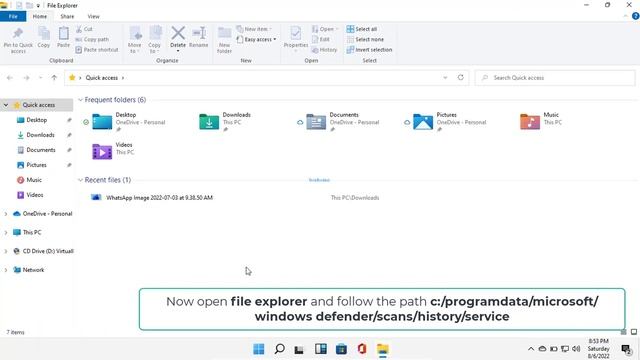Open taskbar Search magnifier
Viewport: 640px width, 360px height.
[x=280, y=349]
